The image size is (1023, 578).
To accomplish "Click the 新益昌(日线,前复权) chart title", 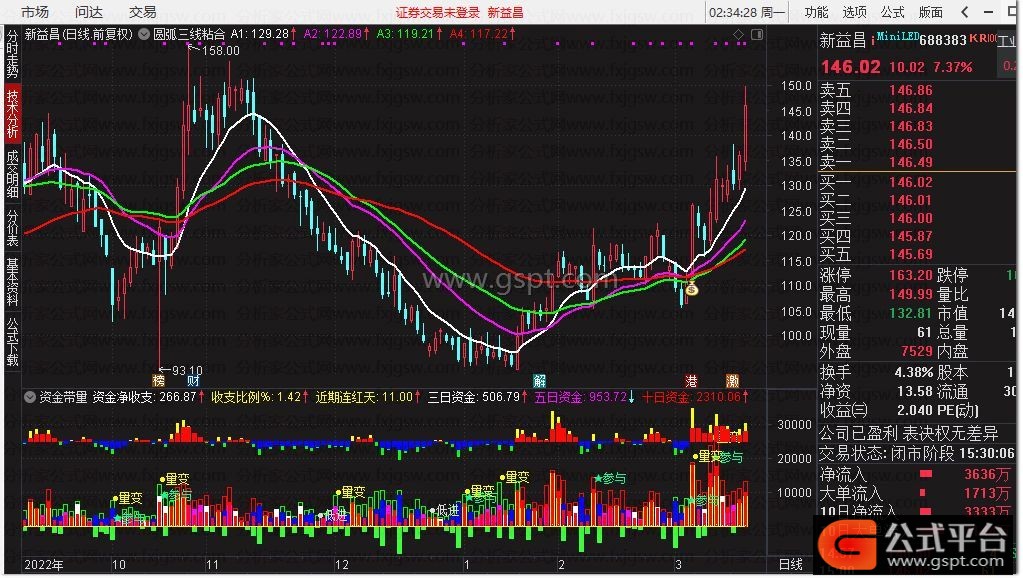I will point(79,34).
